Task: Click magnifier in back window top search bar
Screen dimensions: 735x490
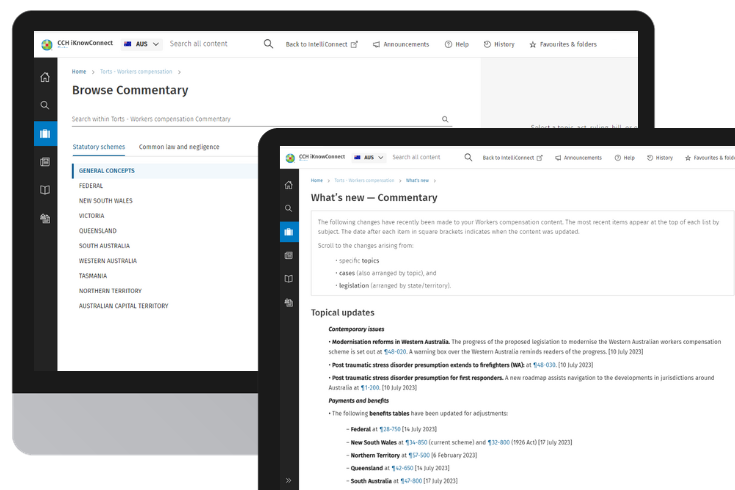Action: click(268, 44)
